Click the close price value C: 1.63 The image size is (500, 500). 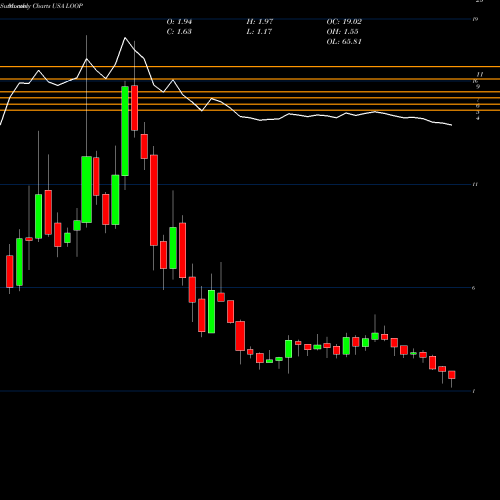pyautogui.click(x=179, y=32)
